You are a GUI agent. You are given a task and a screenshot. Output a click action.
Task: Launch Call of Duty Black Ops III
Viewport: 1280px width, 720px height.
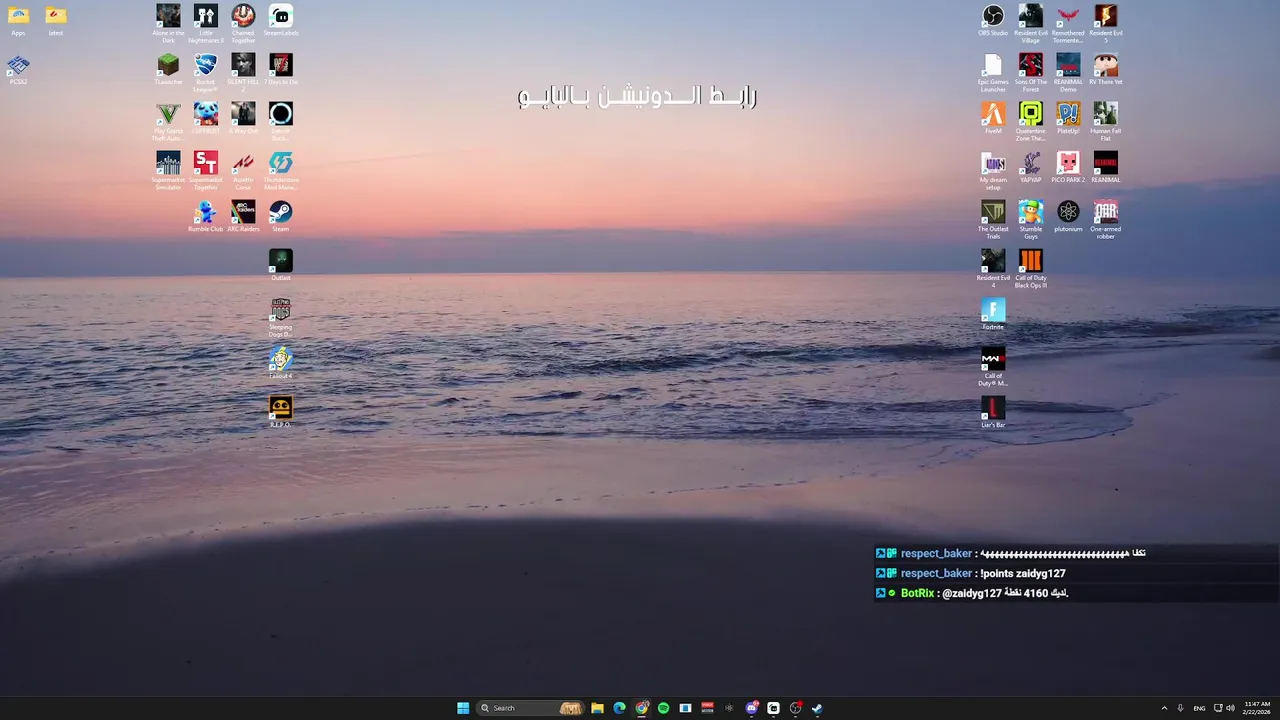1031,268
